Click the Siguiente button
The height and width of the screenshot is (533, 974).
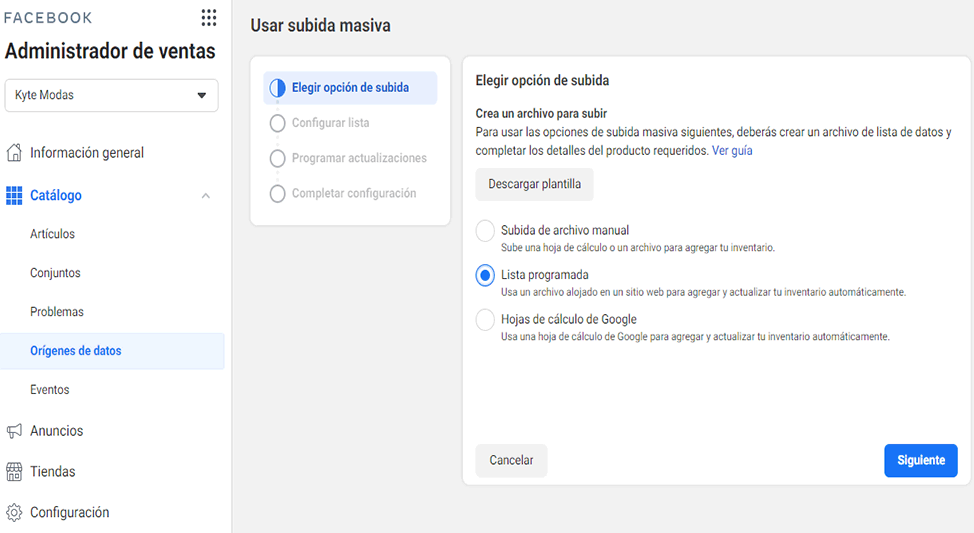[921, 460]
